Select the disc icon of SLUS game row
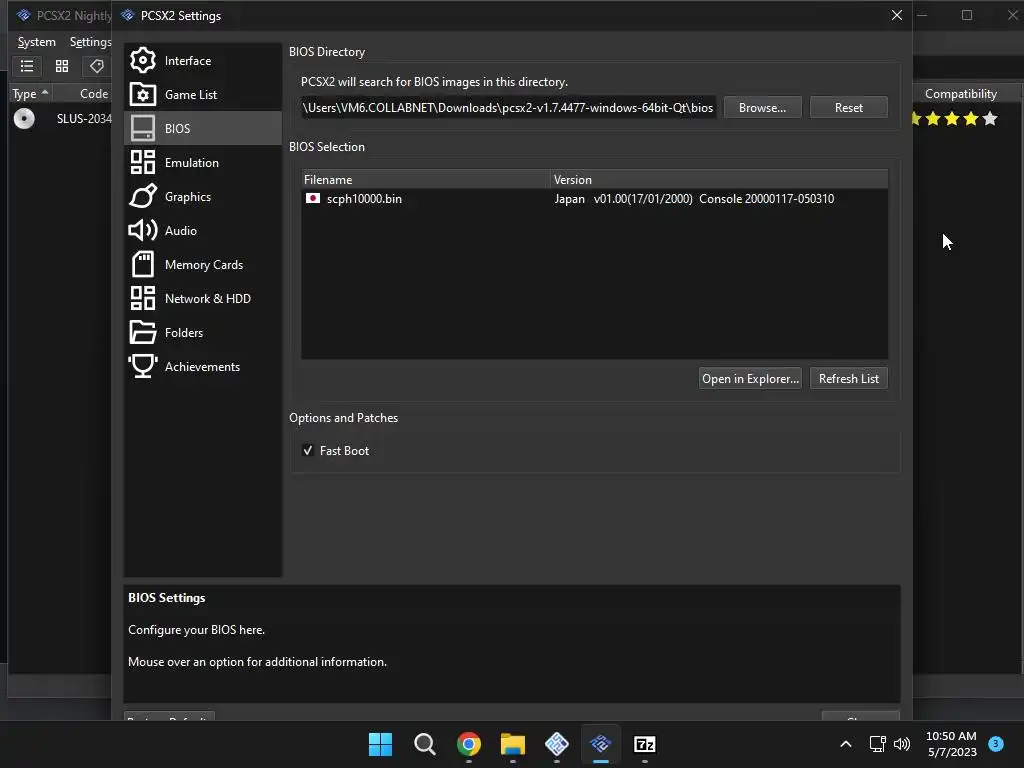Image resolution: width=1024 pixels, height=768 pixels. pos(24,119)
